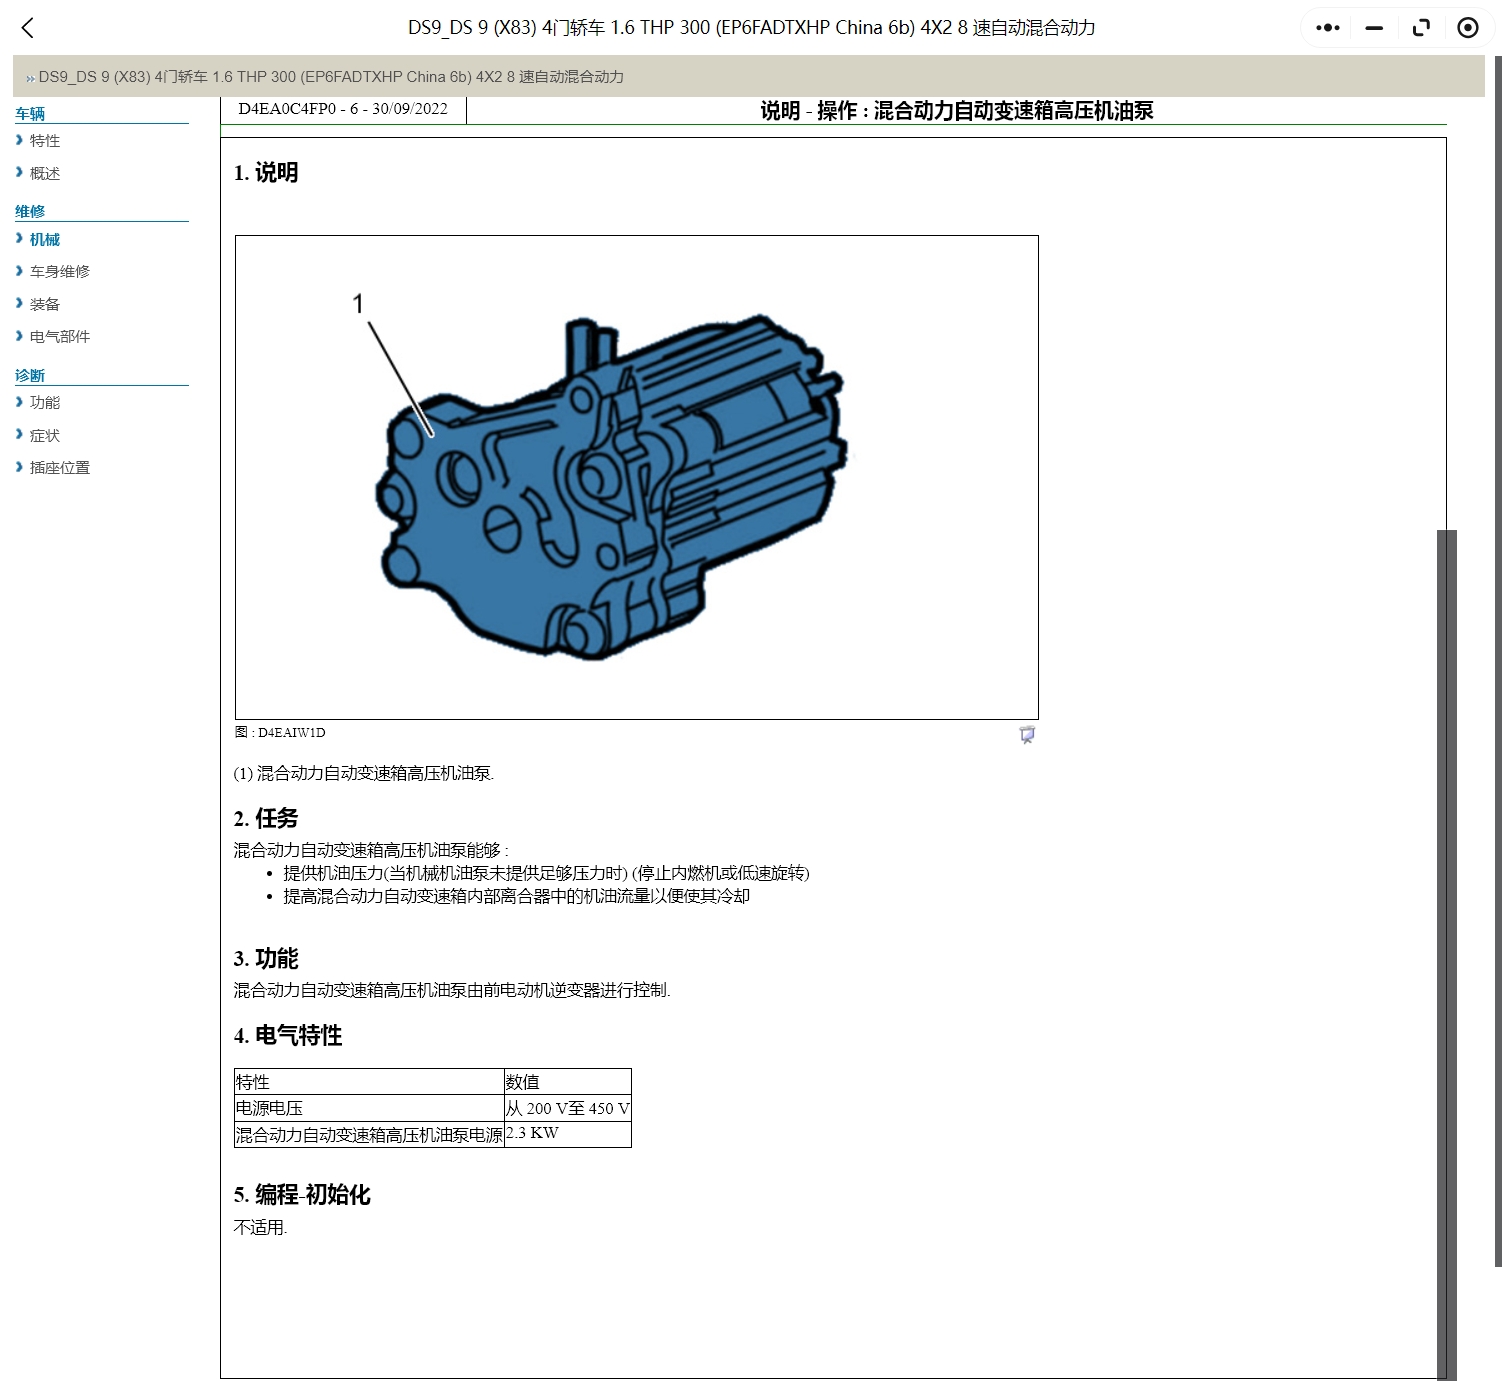Click the 电气部件 chevron icon
1502x1381 pixels.
click(x=19, y=336)
